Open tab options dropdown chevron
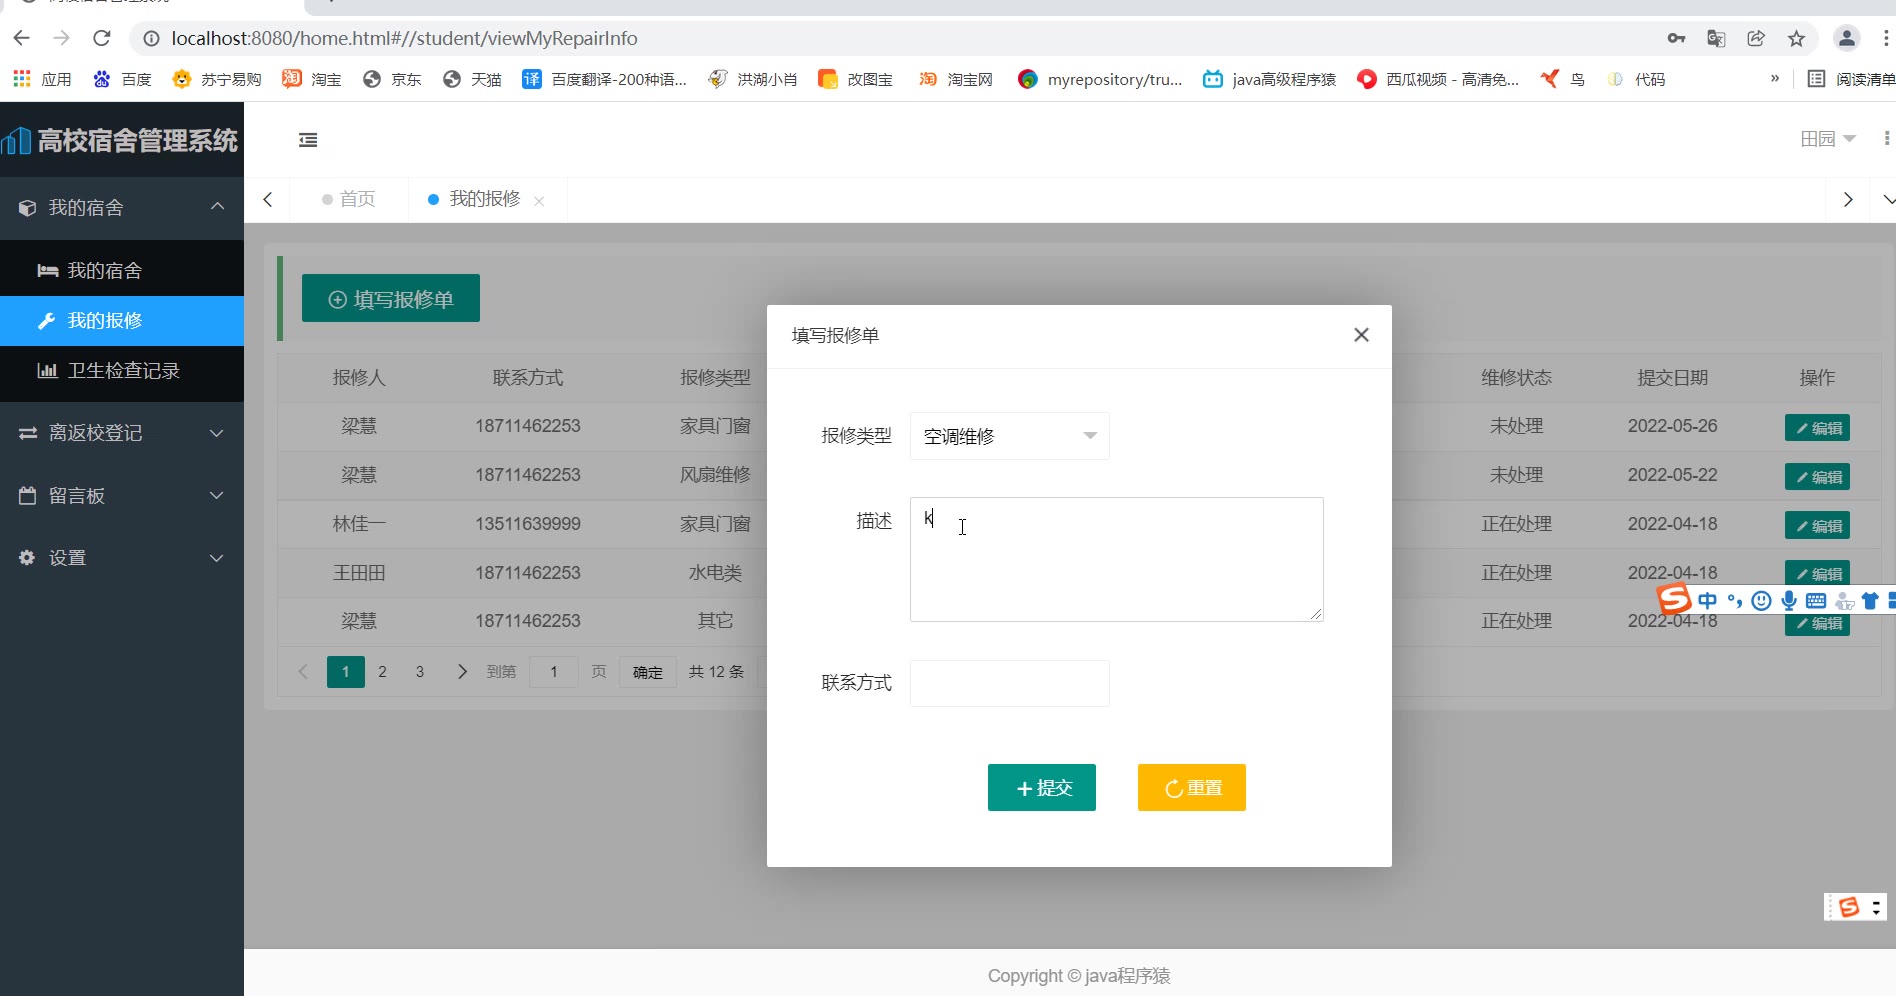The height and width of the screenshot is (996, 1896). pyautogui.click(x=1888, y=200)
